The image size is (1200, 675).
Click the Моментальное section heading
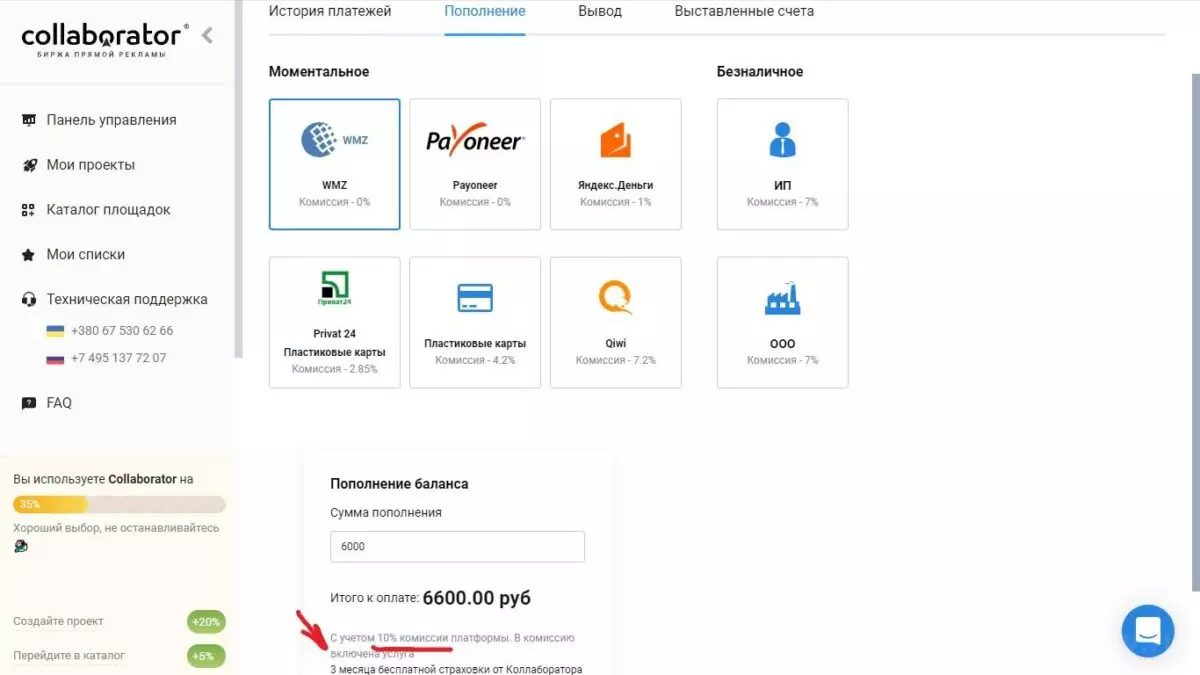point(319,72)
